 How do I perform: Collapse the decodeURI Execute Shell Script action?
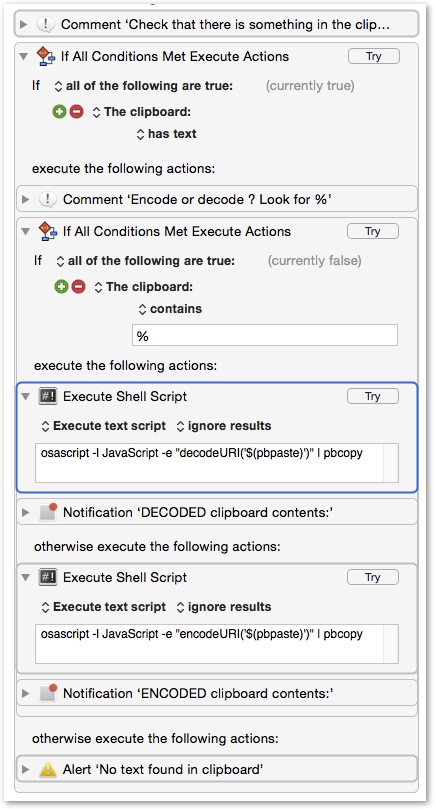coord(25,396)
